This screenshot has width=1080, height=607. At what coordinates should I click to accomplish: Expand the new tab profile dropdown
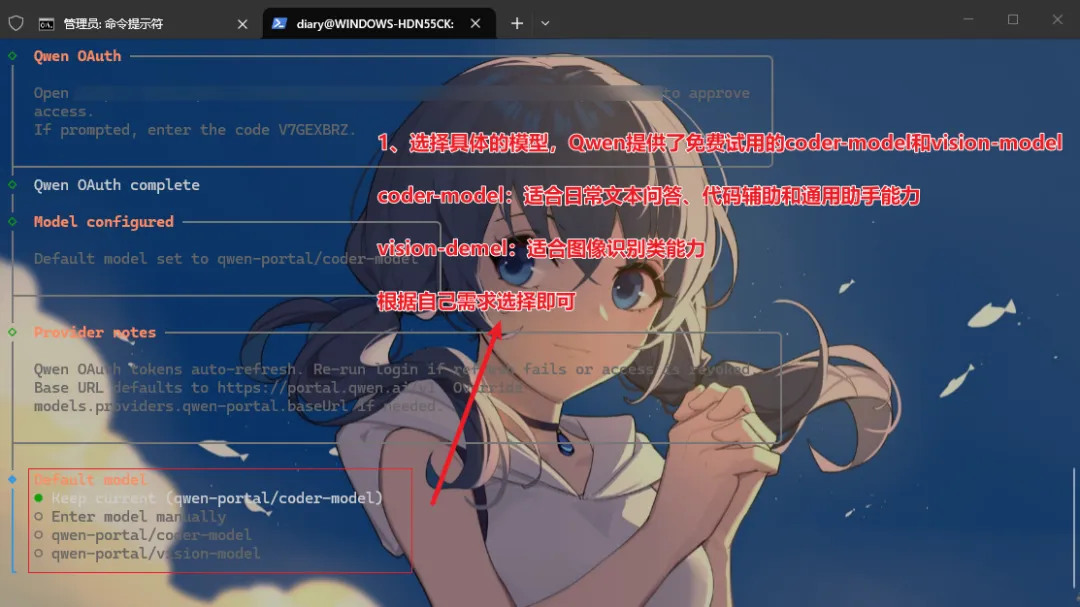pyautogui.click(x=545, y=23)
